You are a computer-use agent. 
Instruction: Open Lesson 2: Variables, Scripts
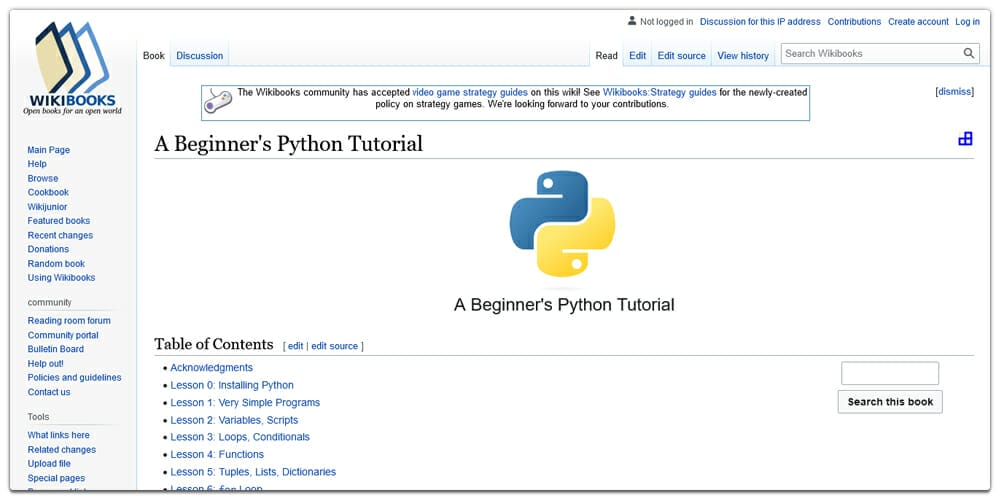coord(234,420)
